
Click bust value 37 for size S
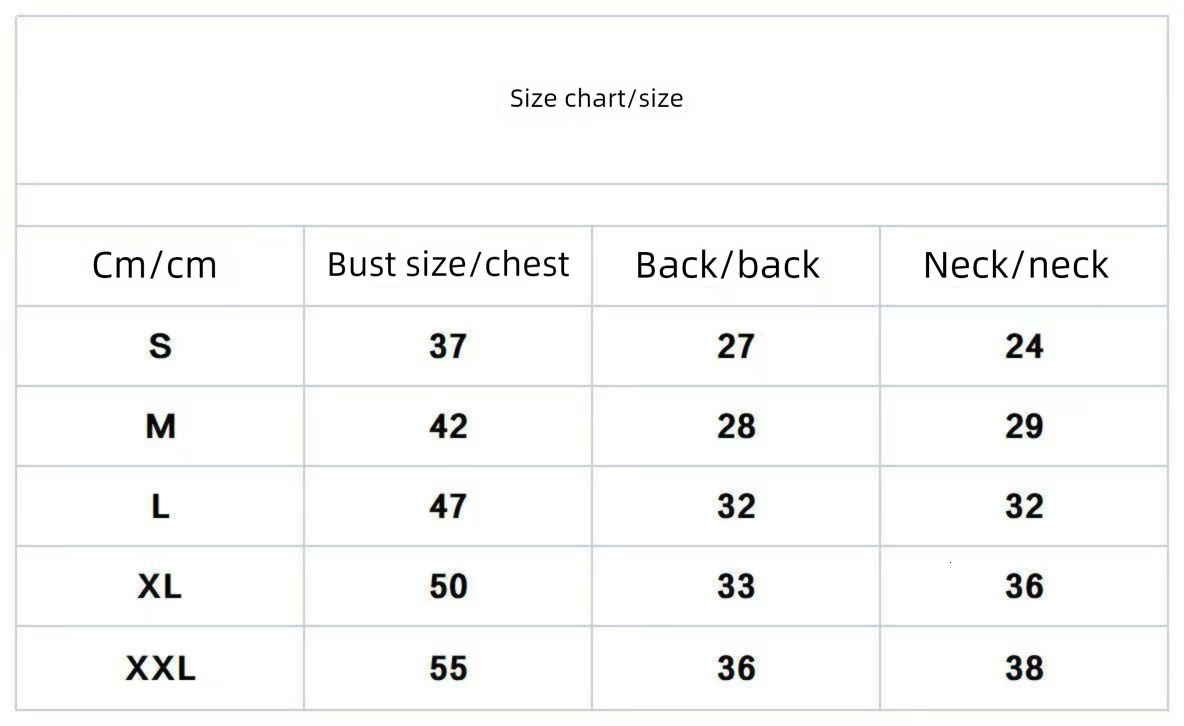tap(448, 346)
